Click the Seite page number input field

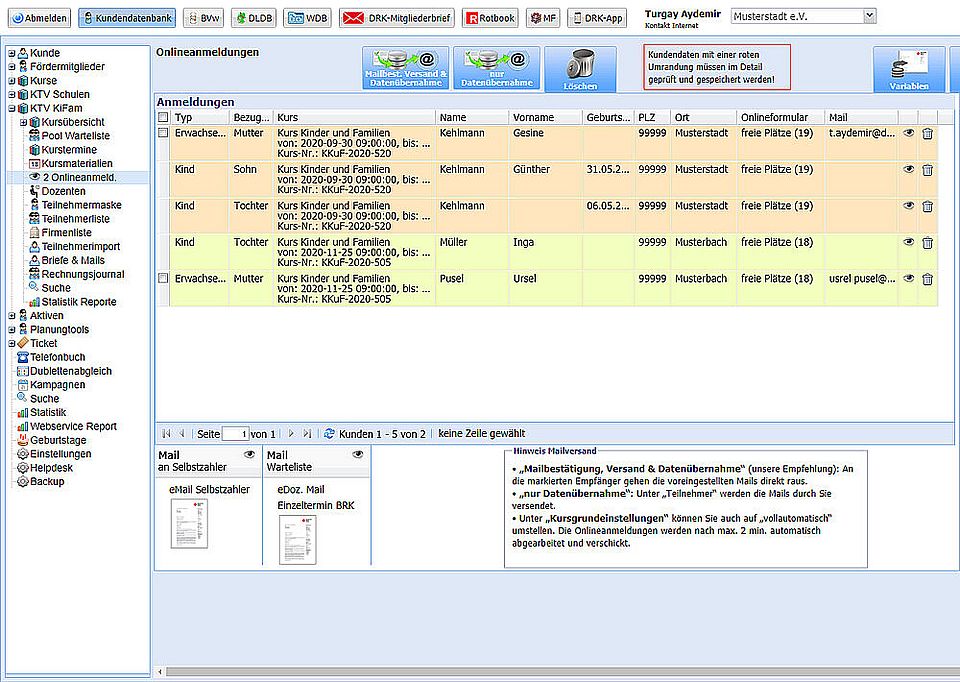235,434
